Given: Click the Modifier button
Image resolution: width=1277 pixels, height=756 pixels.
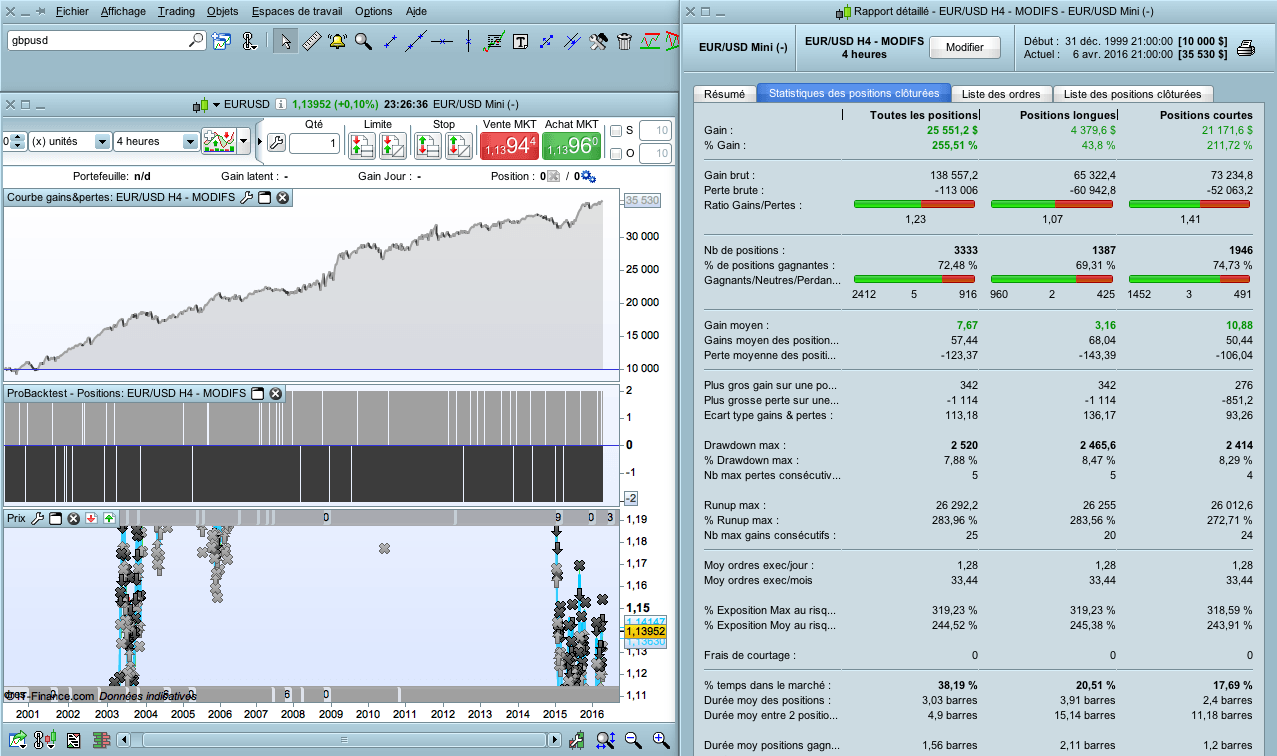Looking at the screenshot, I should pyautogui.click(x=965, y=47).
